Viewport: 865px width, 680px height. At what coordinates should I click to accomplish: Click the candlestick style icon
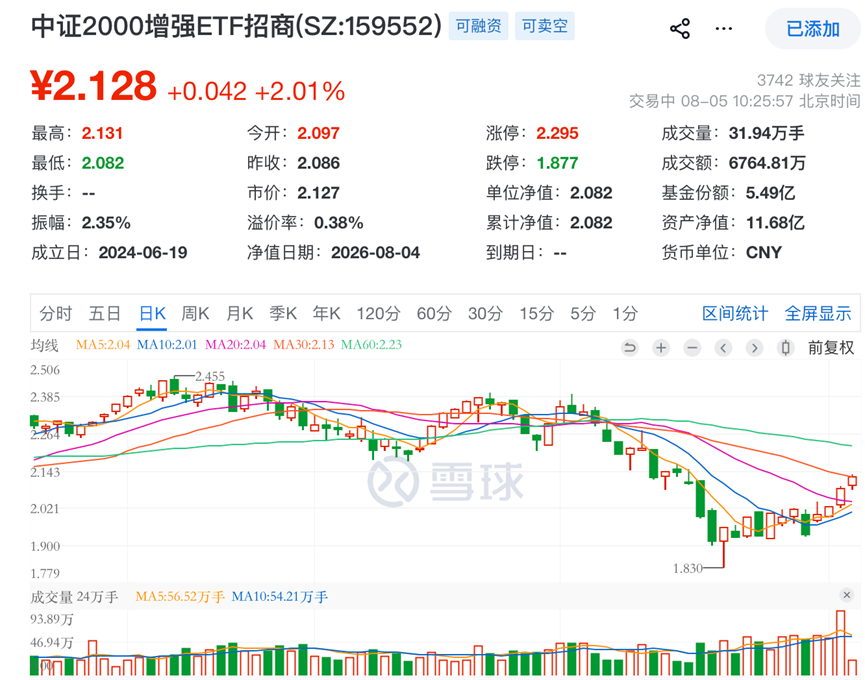pyautogui.click(x=786, y=347)
